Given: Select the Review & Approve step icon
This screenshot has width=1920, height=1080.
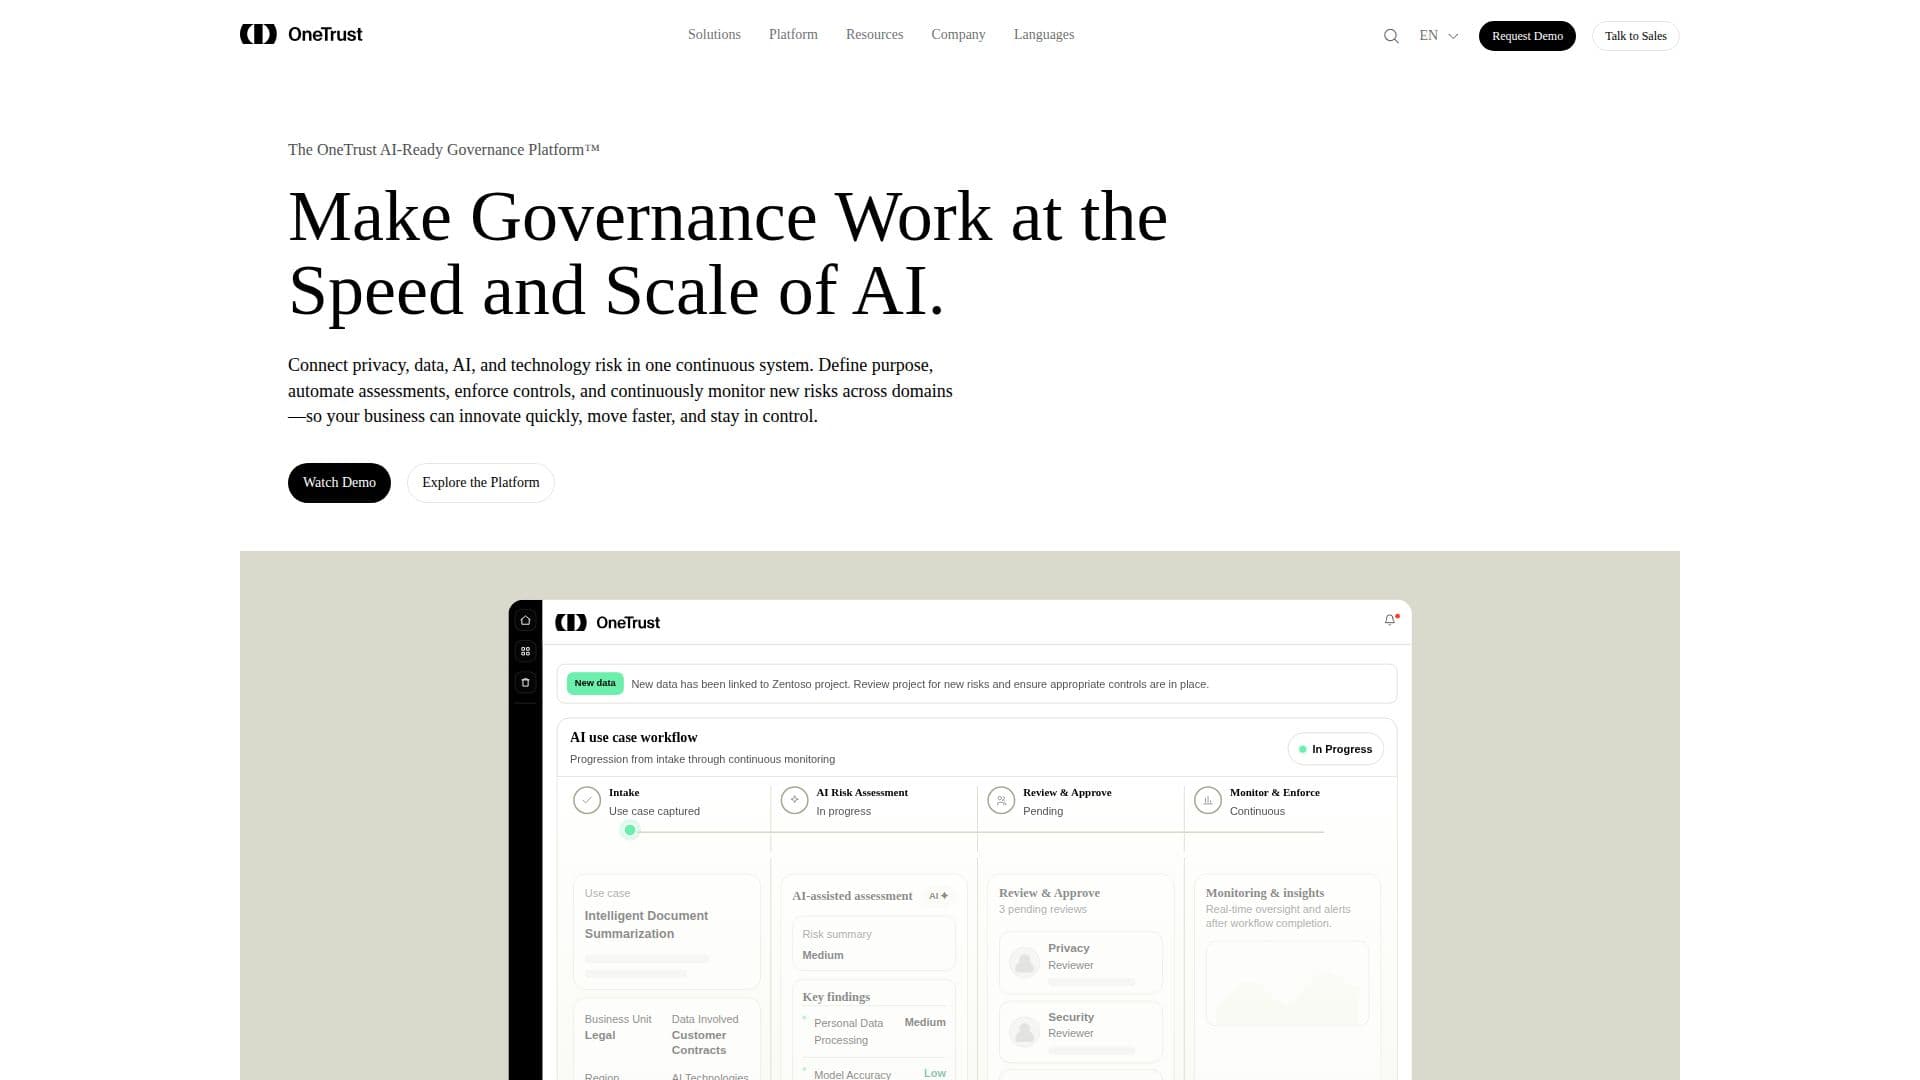Looking at the screenshot, I should coord(1001,801).
